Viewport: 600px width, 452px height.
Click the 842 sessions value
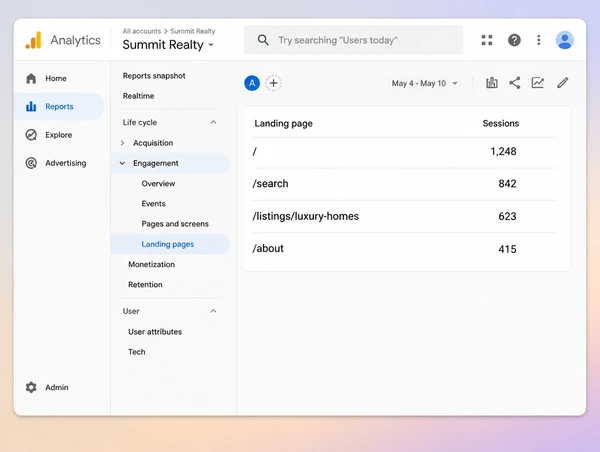coord(507,184)
